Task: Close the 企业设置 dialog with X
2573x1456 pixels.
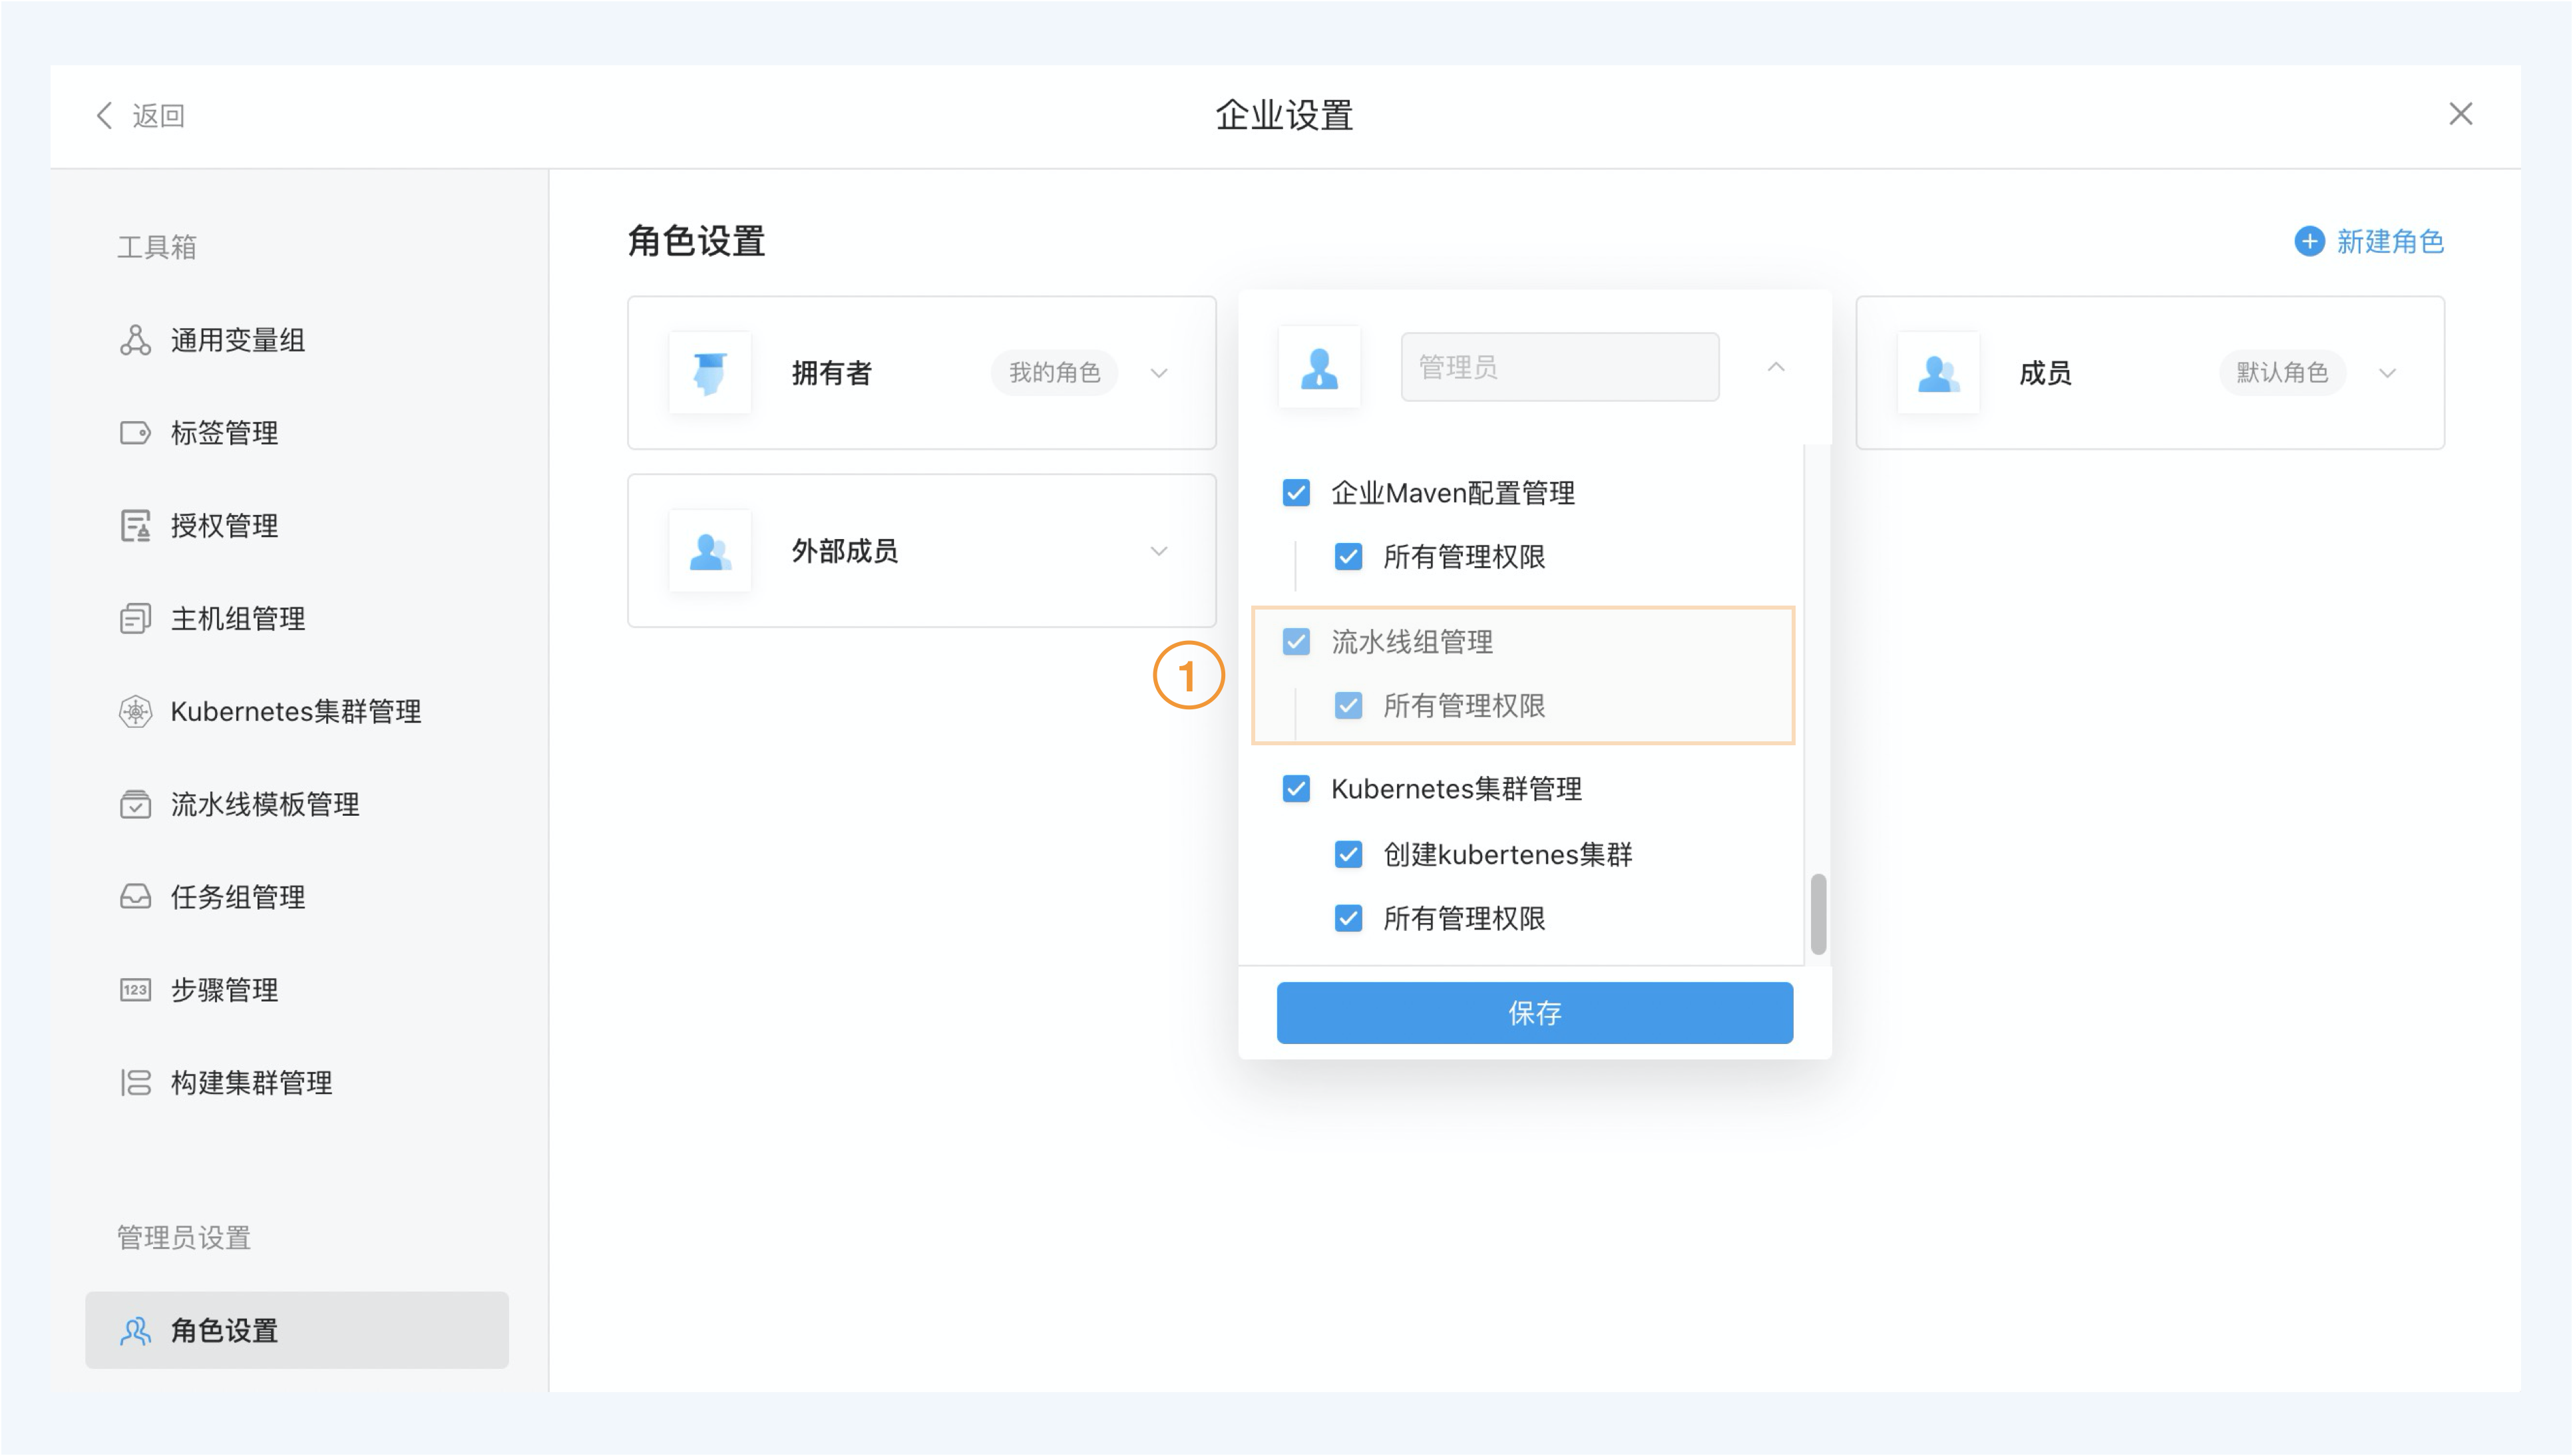Action: coord(2460,114)
